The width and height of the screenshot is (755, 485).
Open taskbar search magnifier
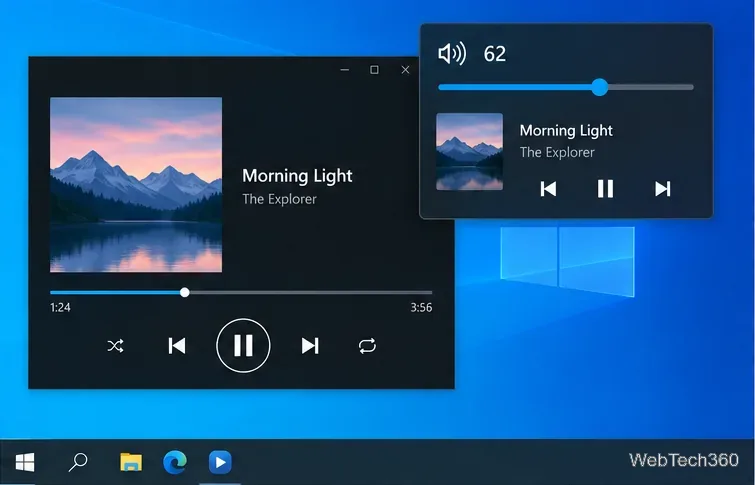[78, 462]
